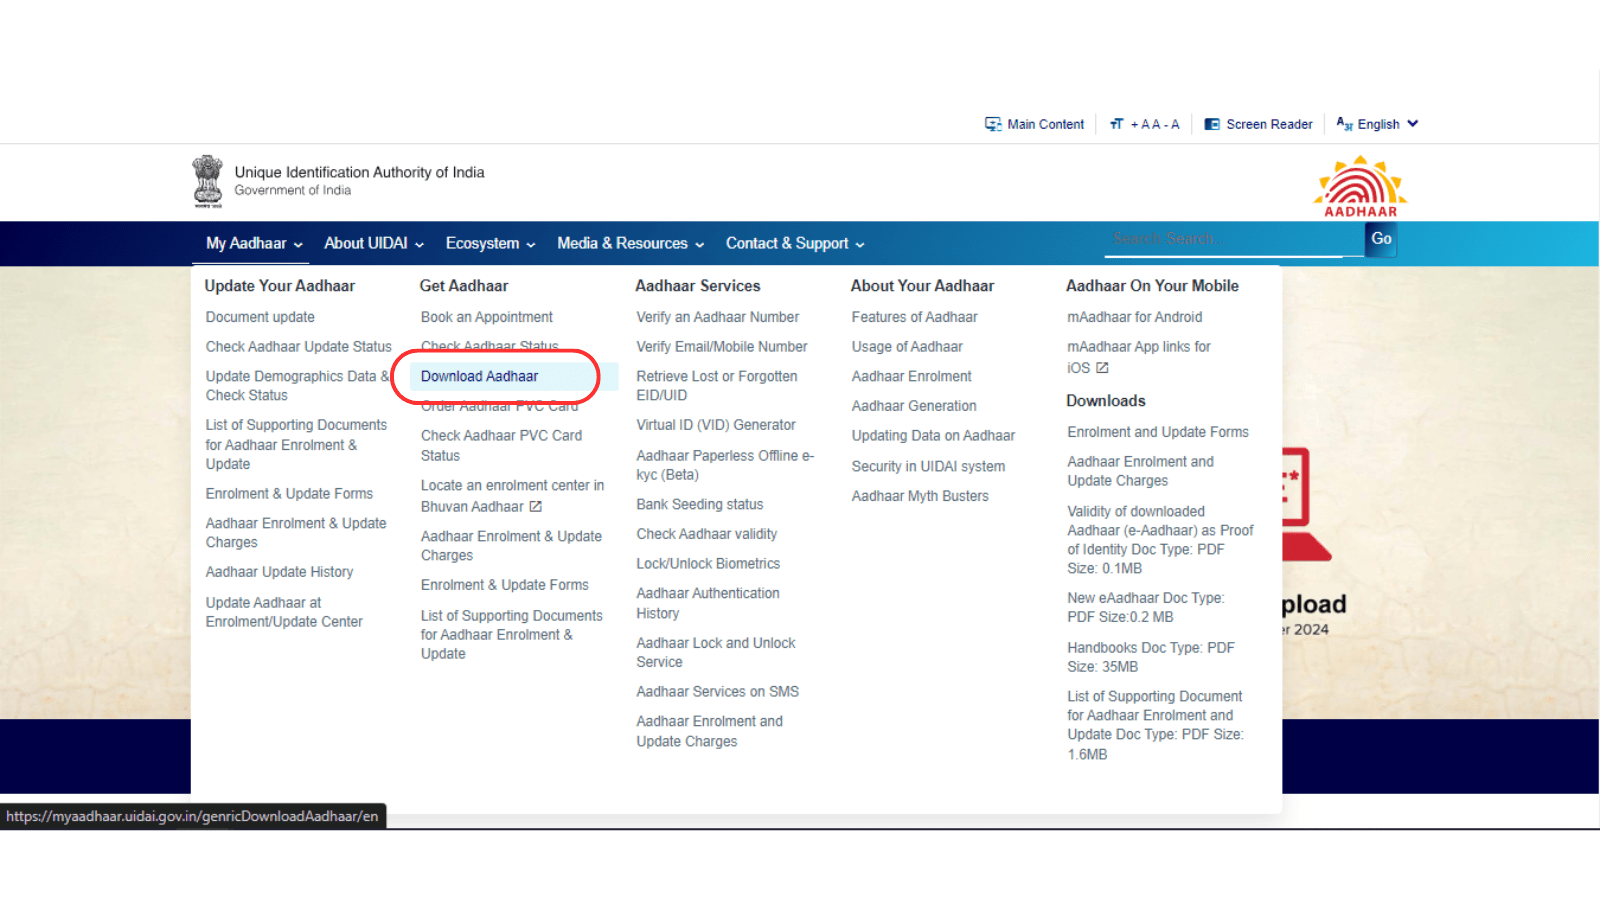Select Updating Data on Aadhaar

[x=933, y=436]
